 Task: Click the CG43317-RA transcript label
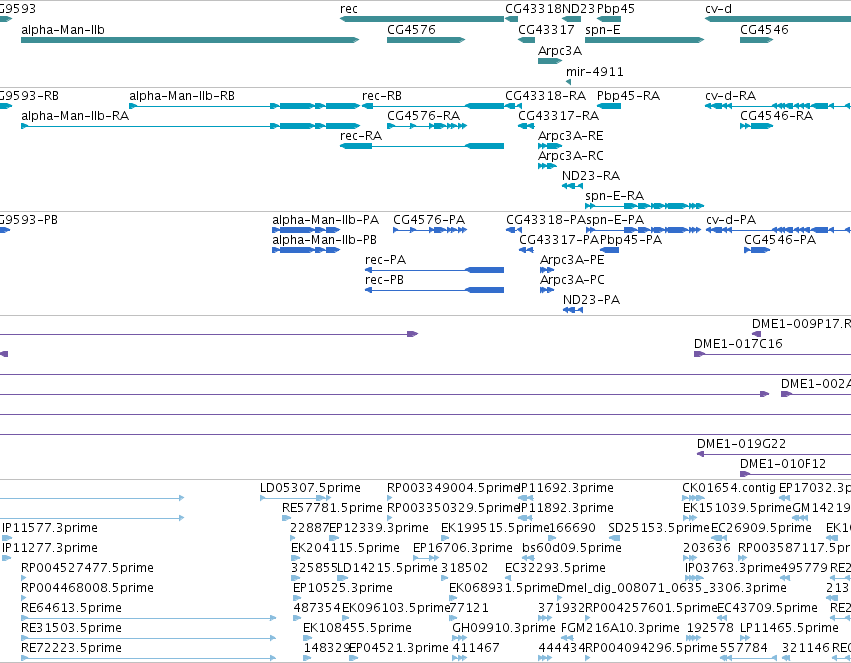pyautogui.click(x=558, y=116)
